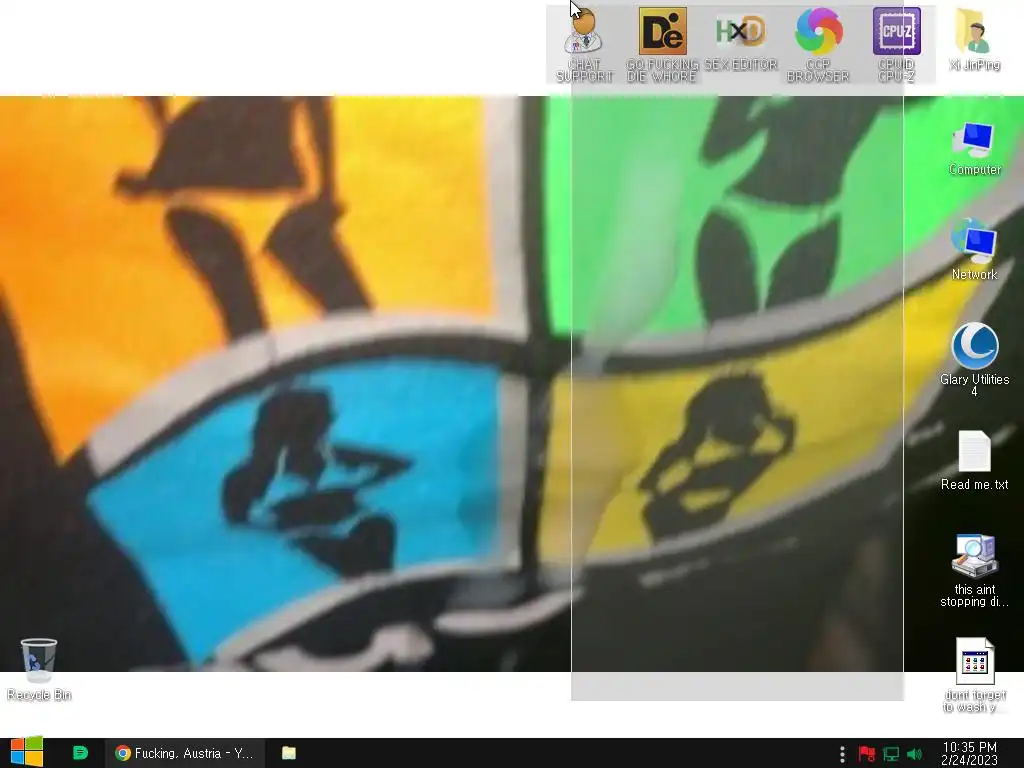Viewport: 1024px width, 768px height.
Task: Select the orange De application icon
Action: coord(662,44)
